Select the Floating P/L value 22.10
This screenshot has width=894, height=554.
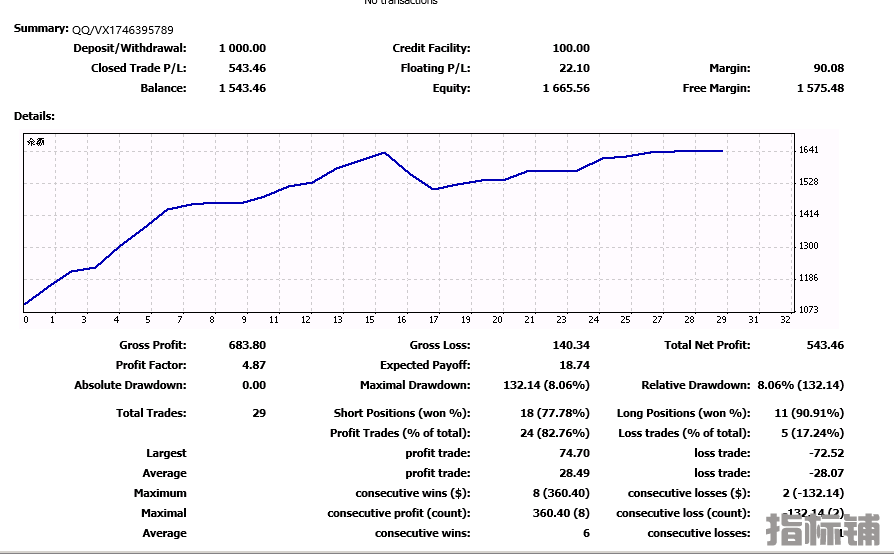(574, 68)
